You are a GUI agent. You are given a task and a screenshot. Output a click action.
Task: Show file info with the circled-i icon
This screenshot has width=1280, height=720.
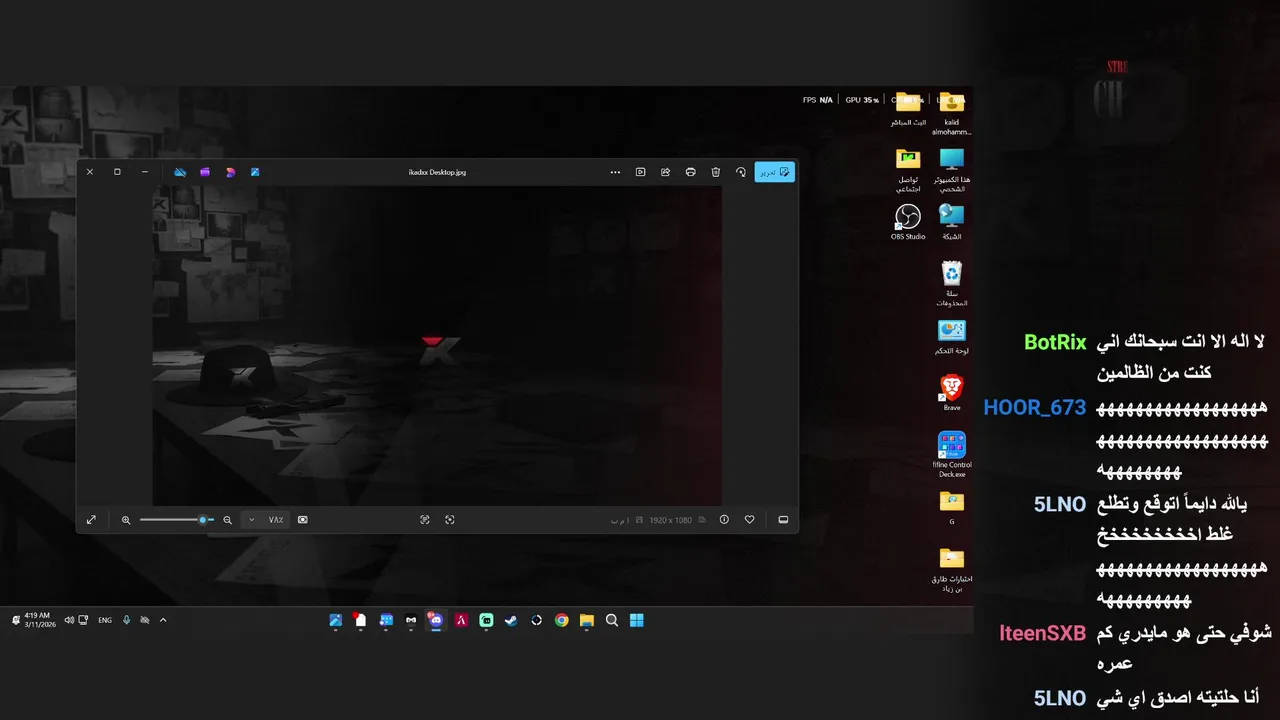(724, 520)
